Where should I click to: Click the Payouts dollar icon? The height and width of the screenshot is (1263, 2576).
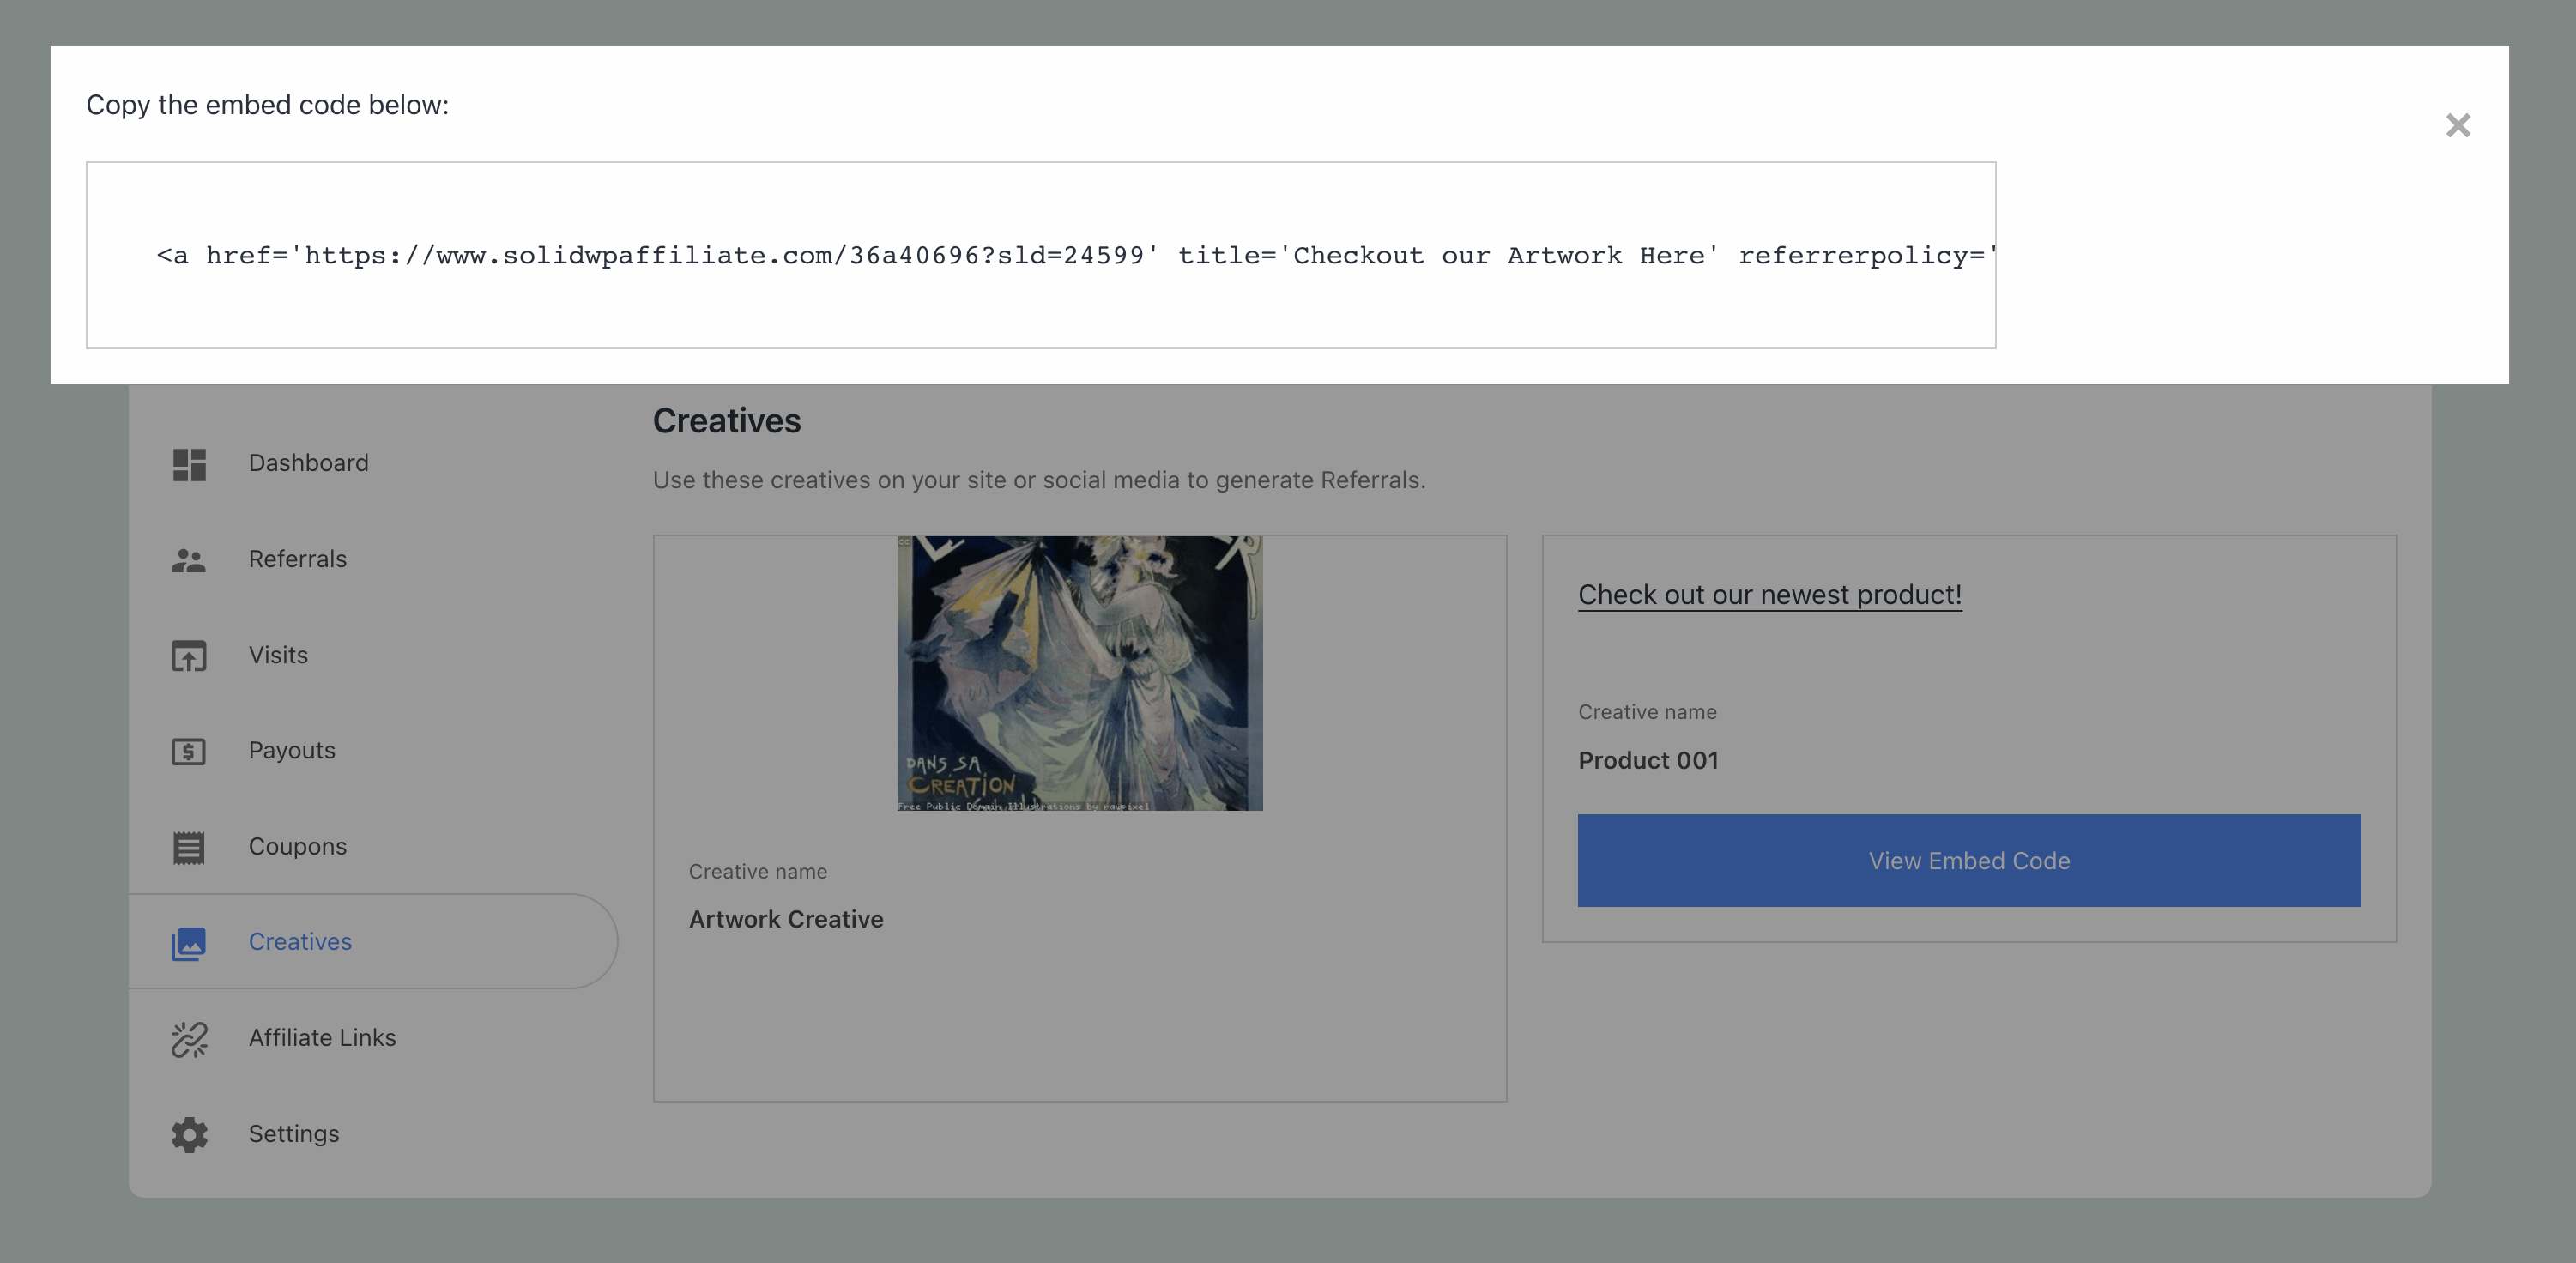click(x=188, y=751)
